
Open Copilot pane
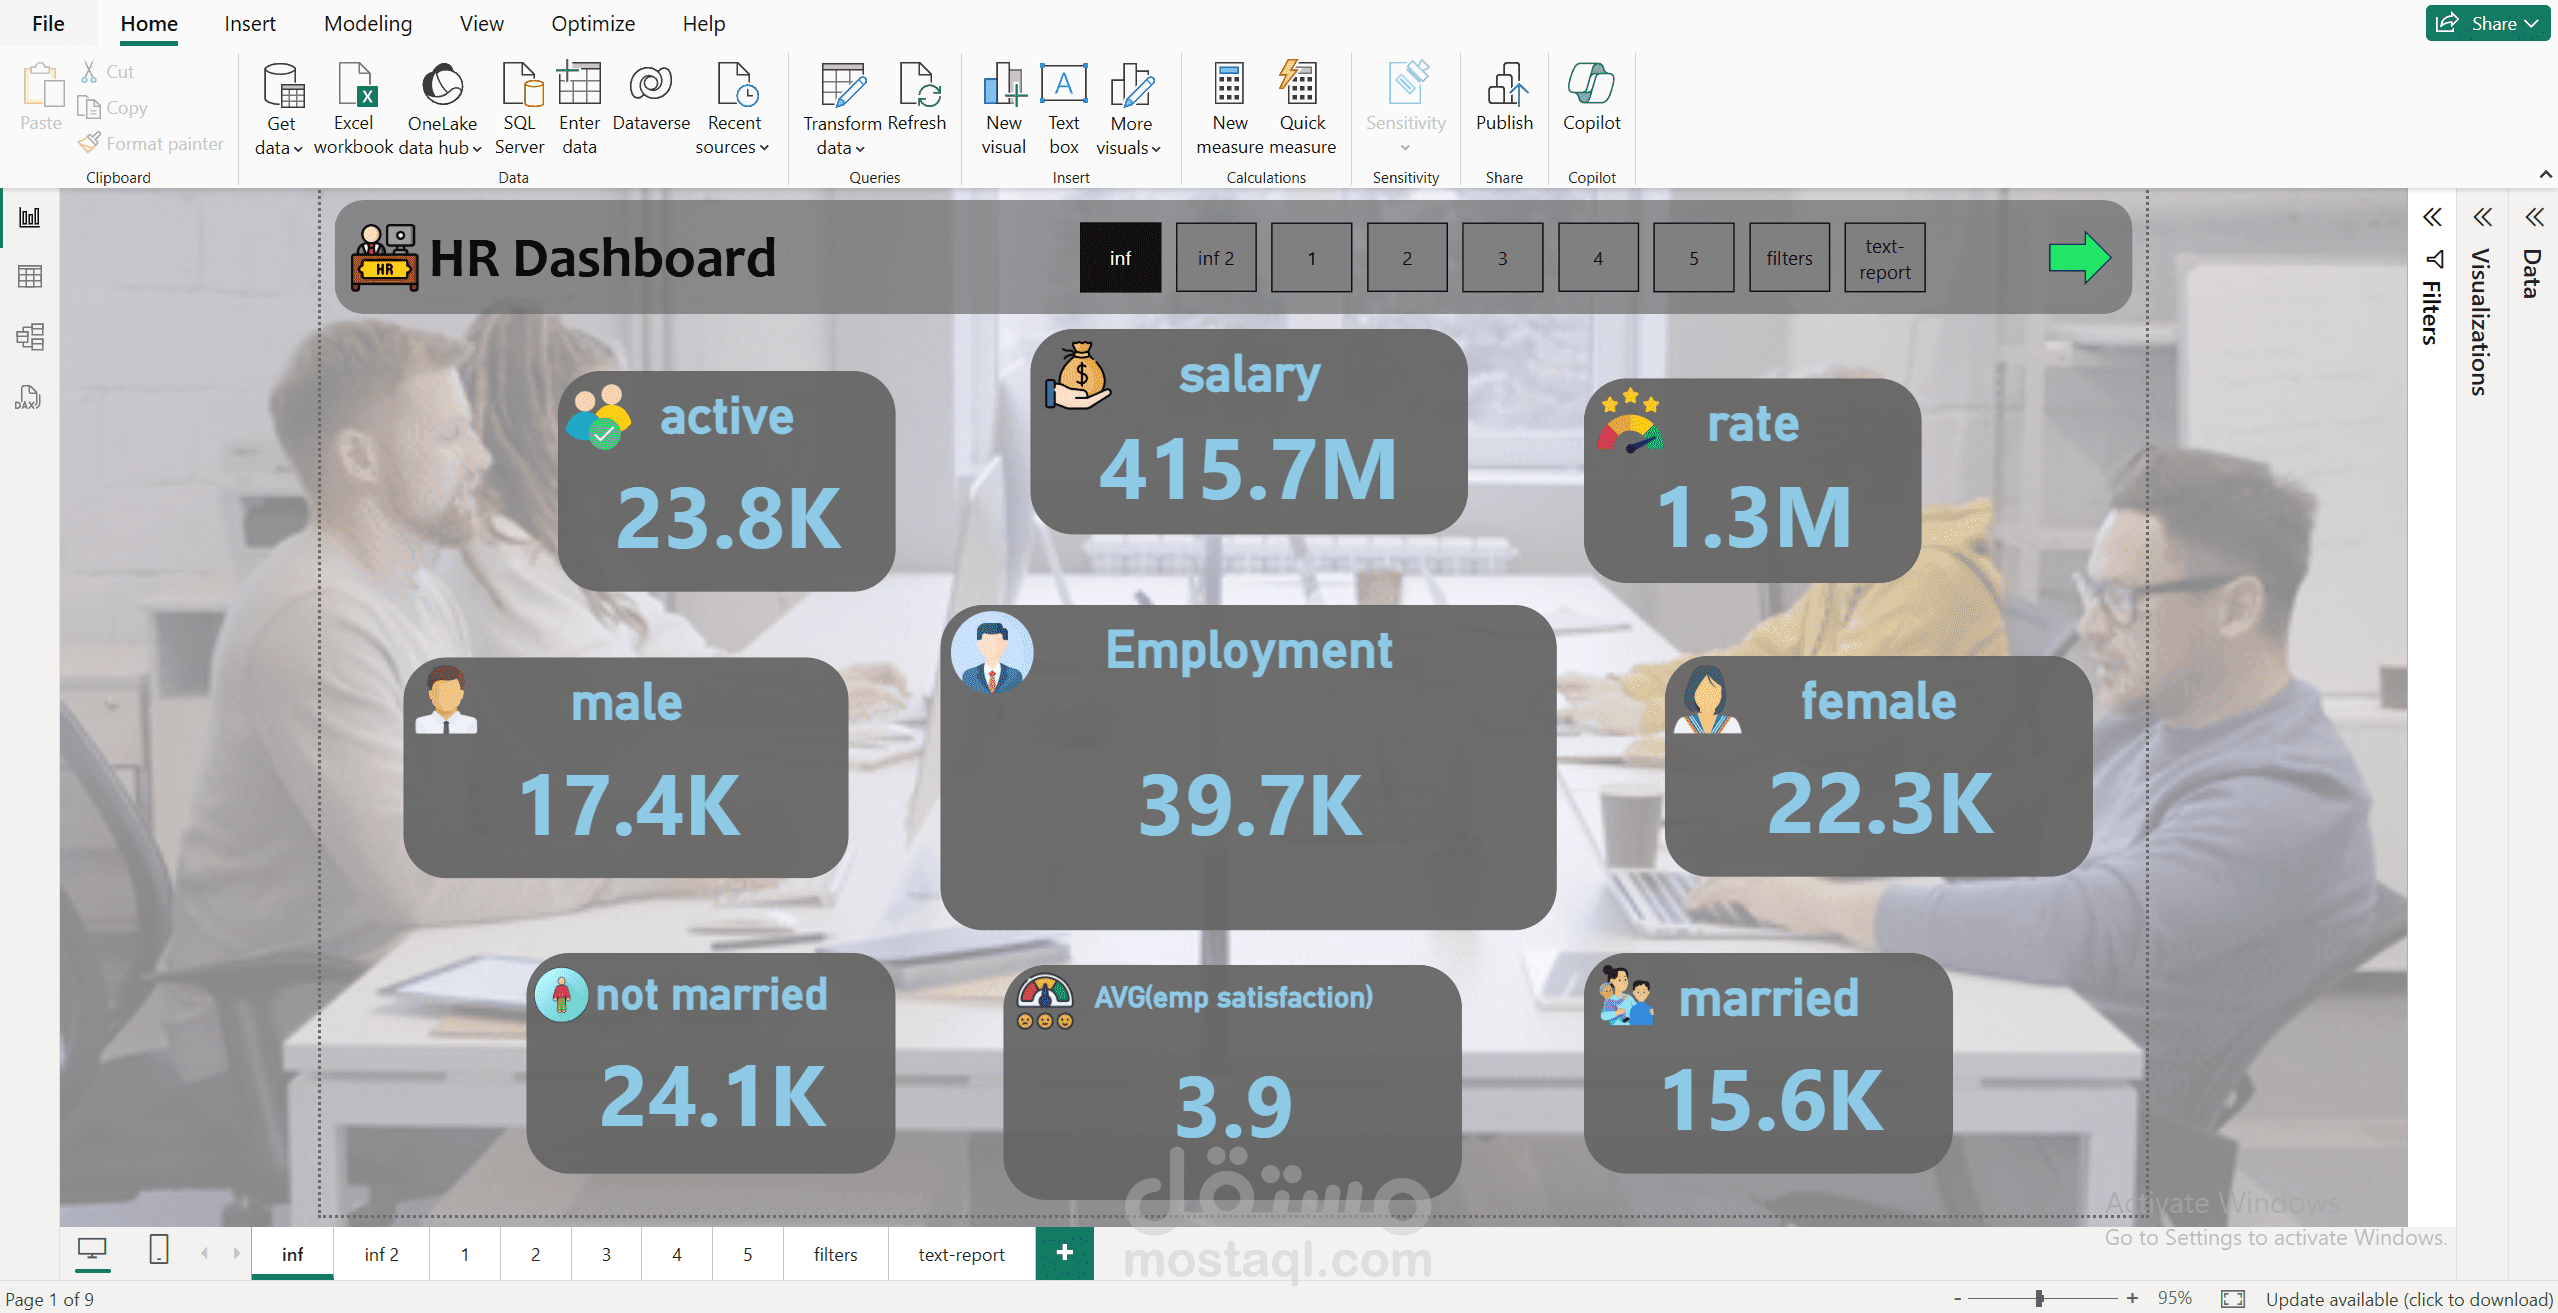[1592, 97]
